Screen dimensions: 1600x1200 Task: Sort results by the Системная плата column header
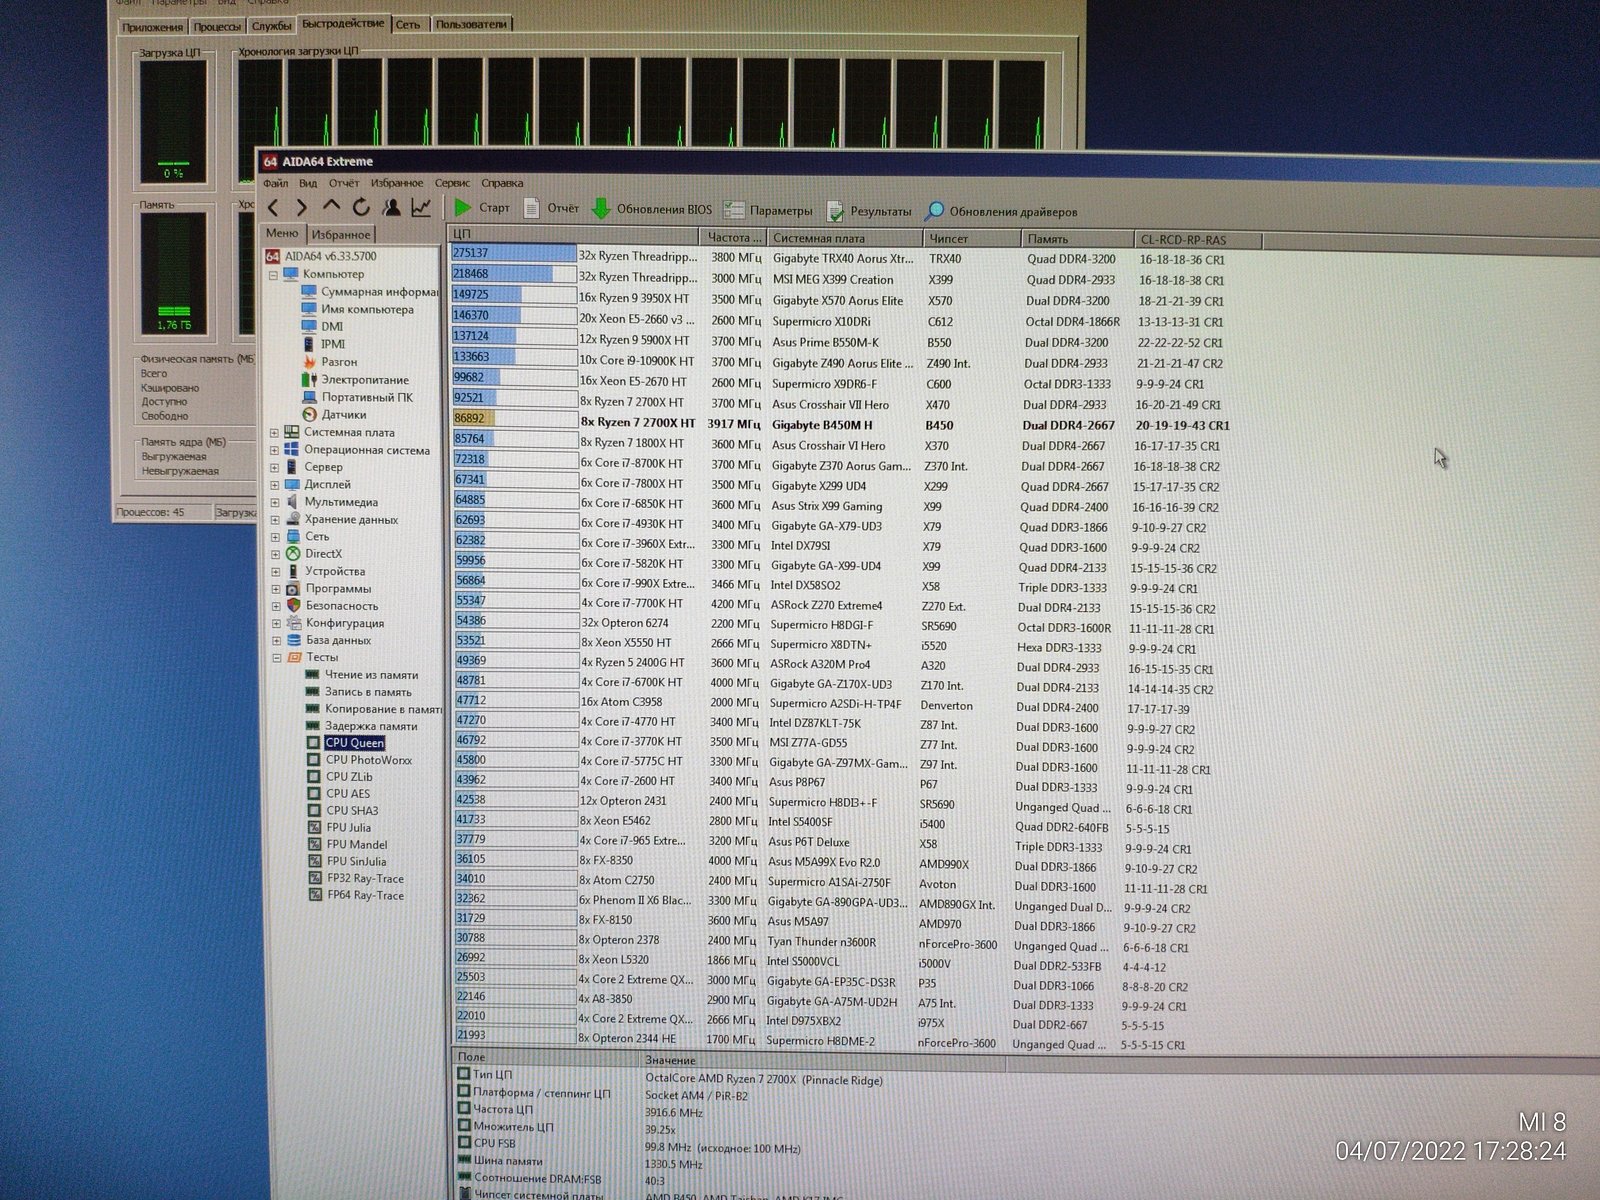click(x=844, y=239)
